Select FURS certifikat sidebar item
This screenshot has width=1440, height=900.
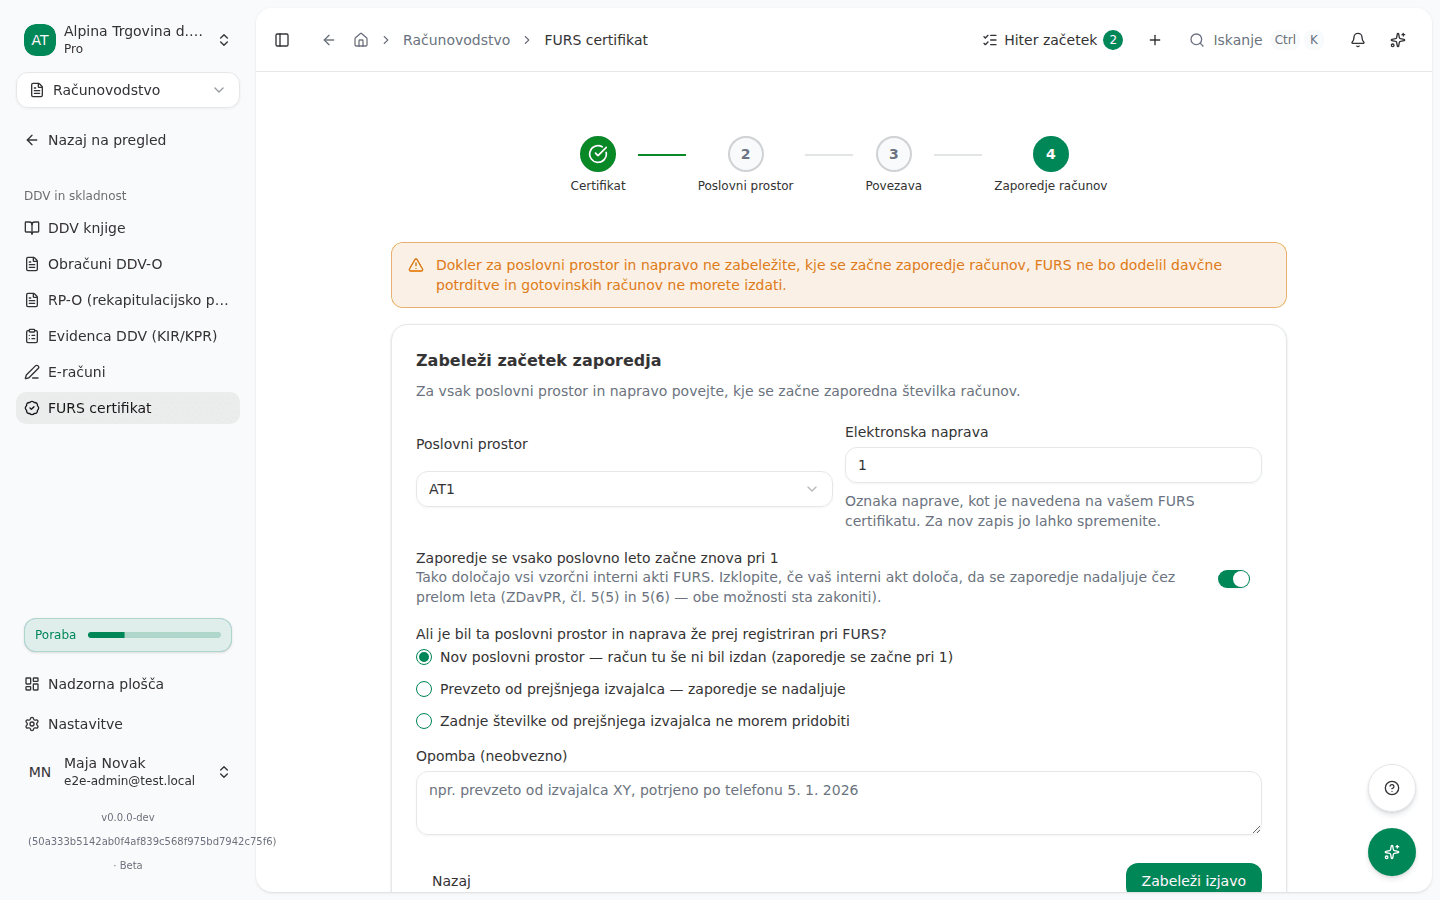tap(128, 408)
